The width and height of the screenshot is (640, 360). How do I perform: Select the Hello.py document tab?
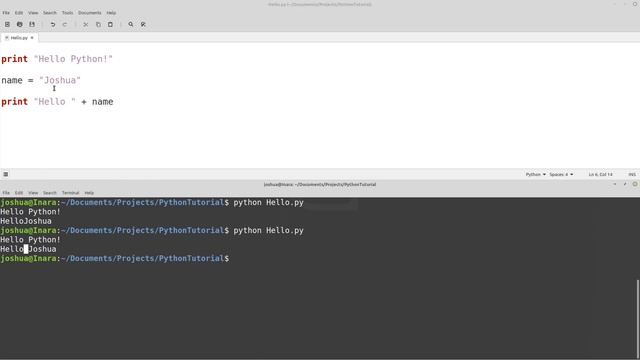pyautogui.click(x=19, y=38)
